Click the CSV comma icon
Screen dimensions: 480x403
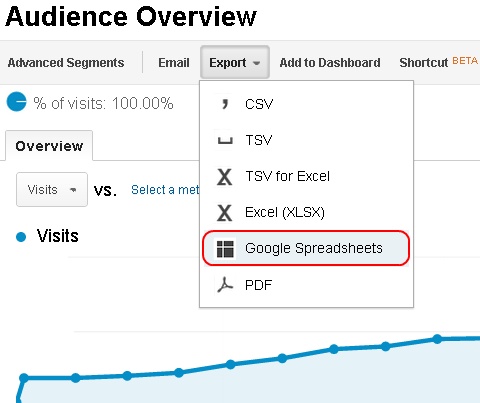pyautogui.click(x=225, y=104)
